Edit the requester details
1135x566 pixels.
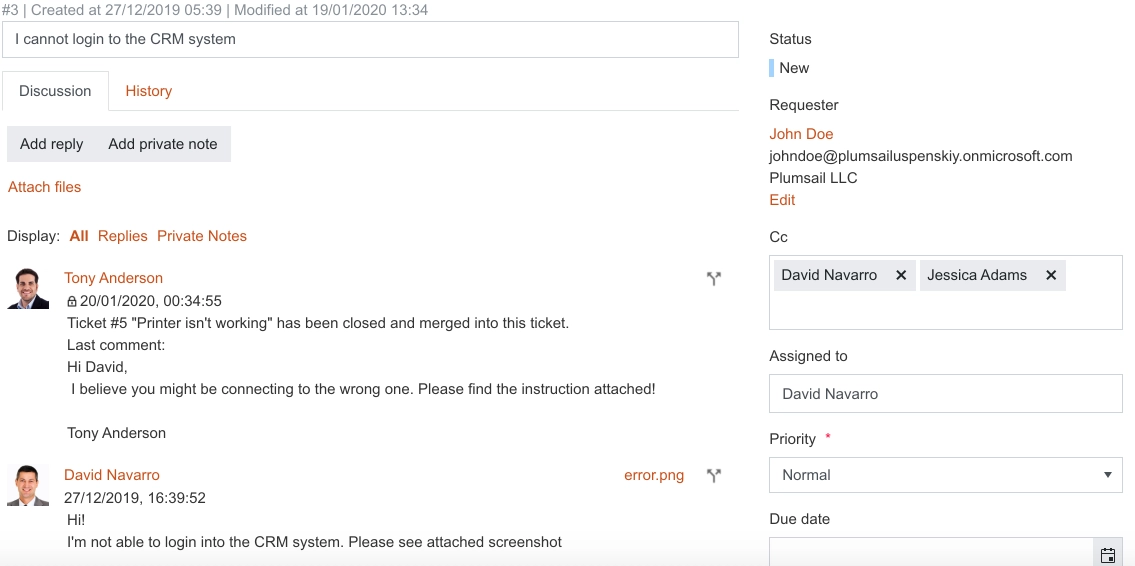click(x=782, y=200)
